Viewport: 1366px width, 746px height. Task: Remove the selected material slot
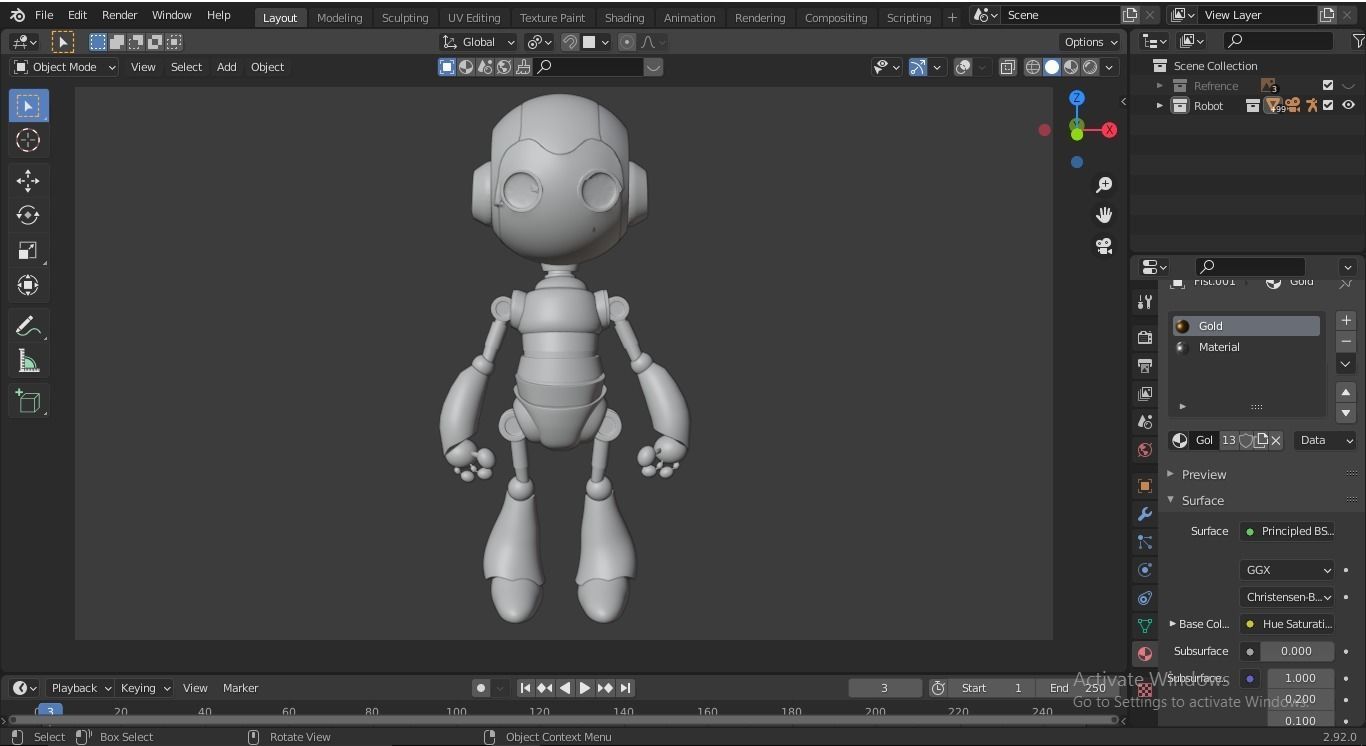tap(1346, 341)
